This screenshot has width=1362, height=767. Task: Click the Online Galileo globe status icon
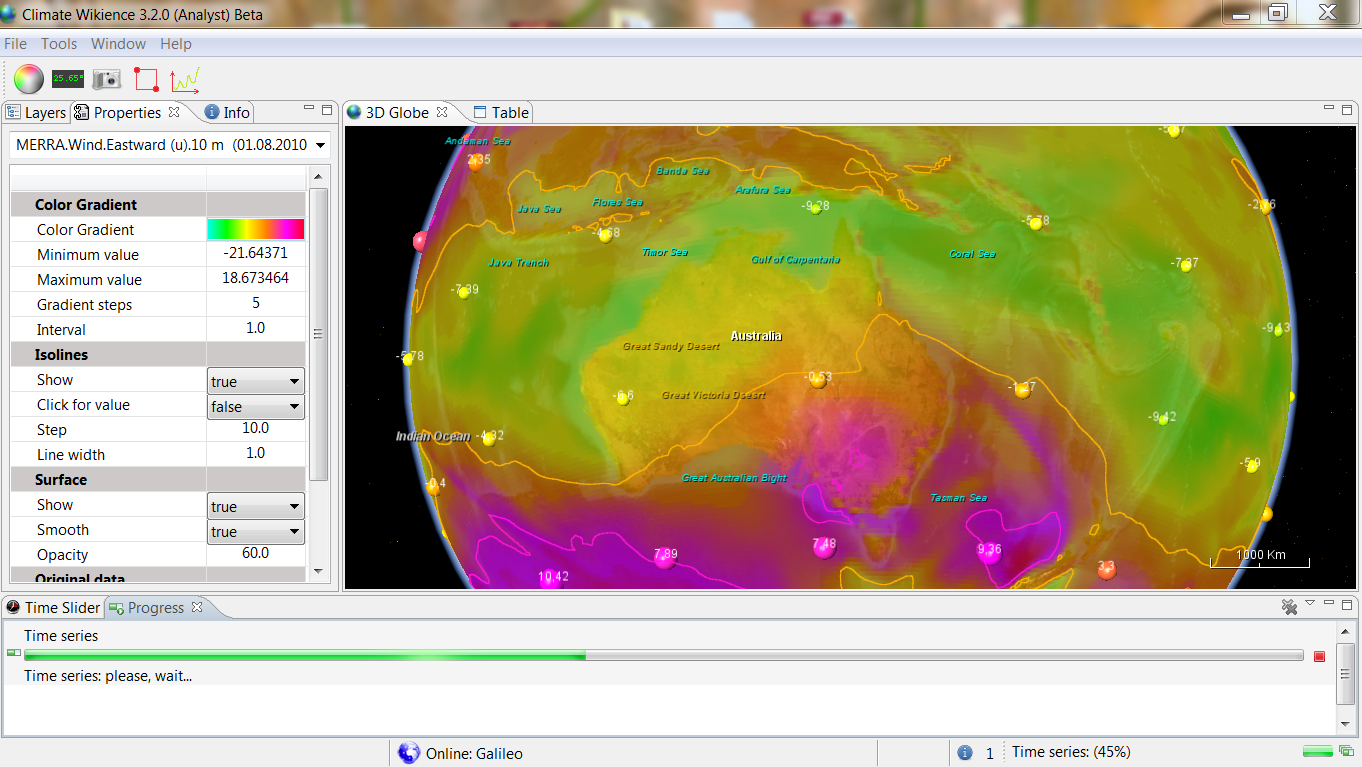(x=408, y=753)
